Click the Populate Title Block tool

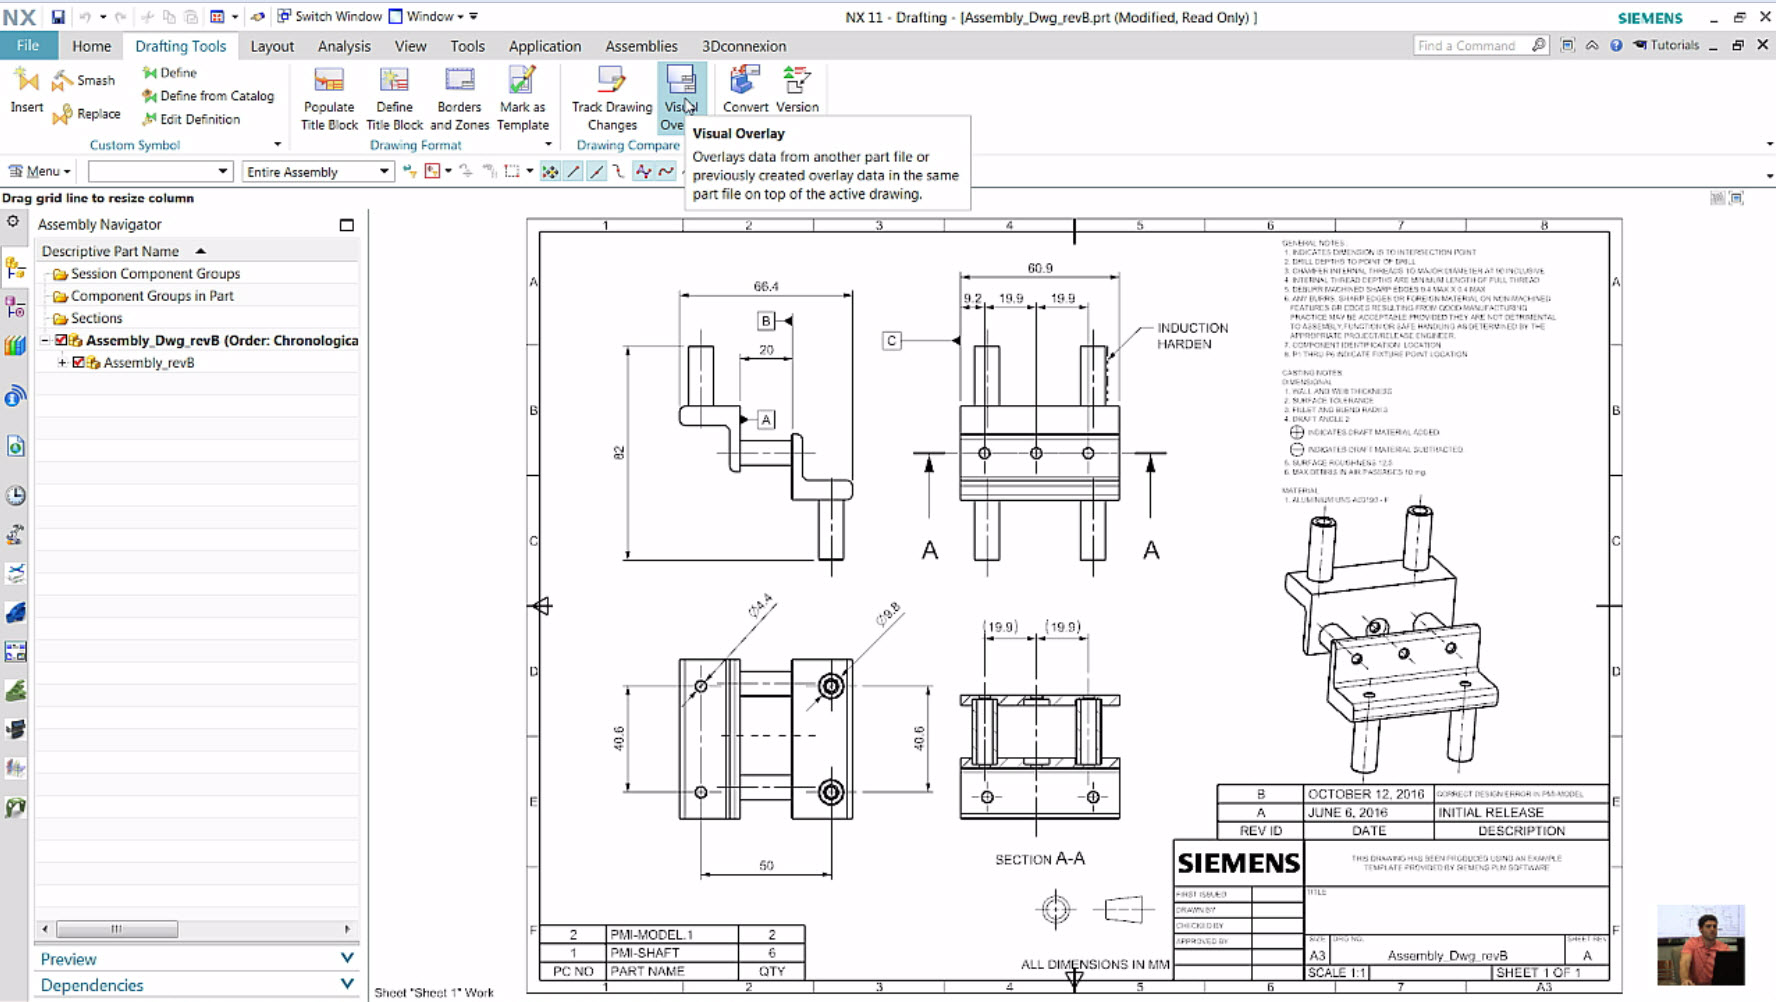point(328,95)
